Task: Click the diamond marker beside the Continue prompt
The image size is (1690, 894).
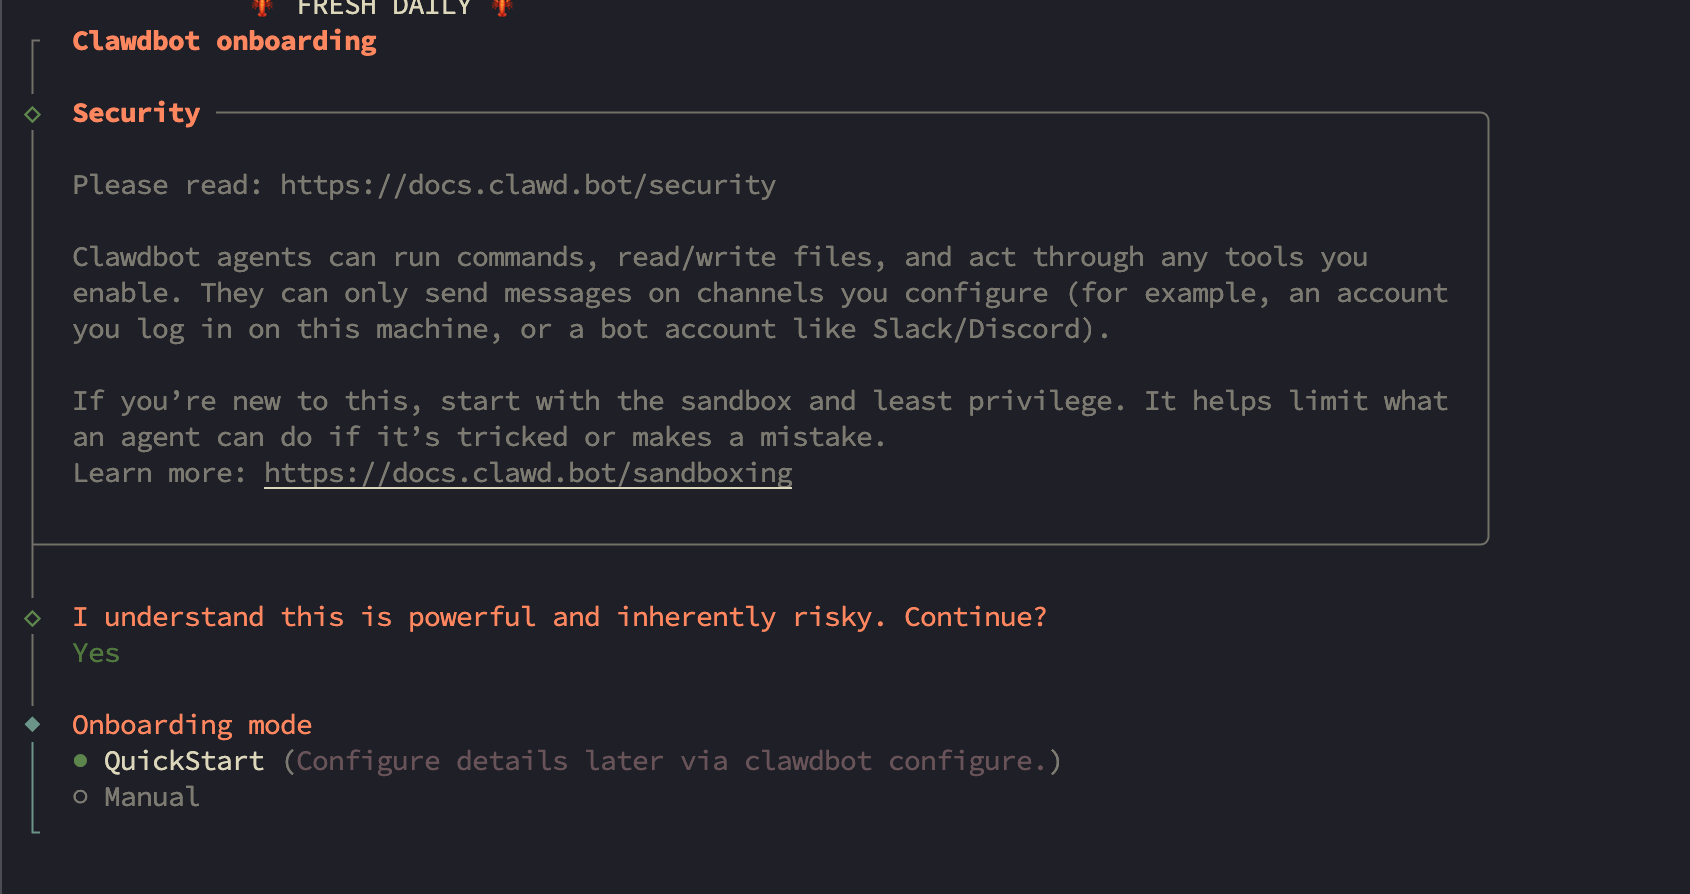Action: click(x=33, y=618)
